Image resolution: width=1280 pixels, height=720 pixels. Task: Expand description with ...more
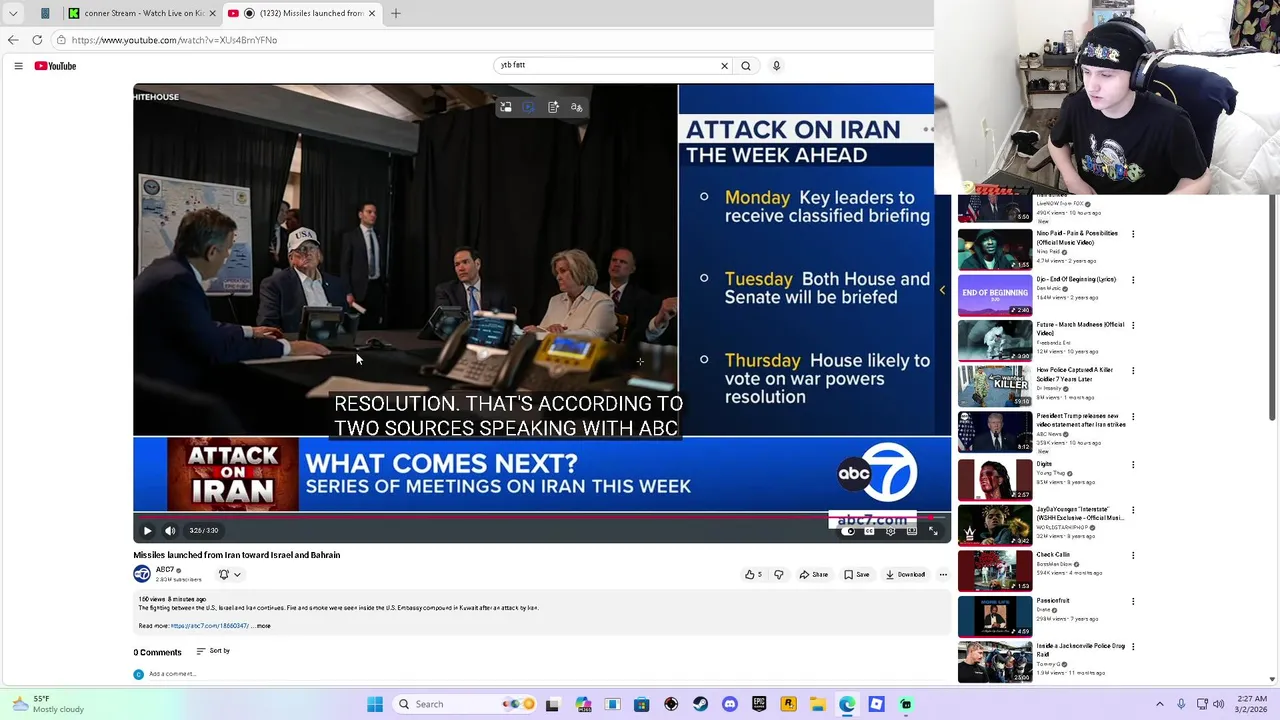coord(262,626)
